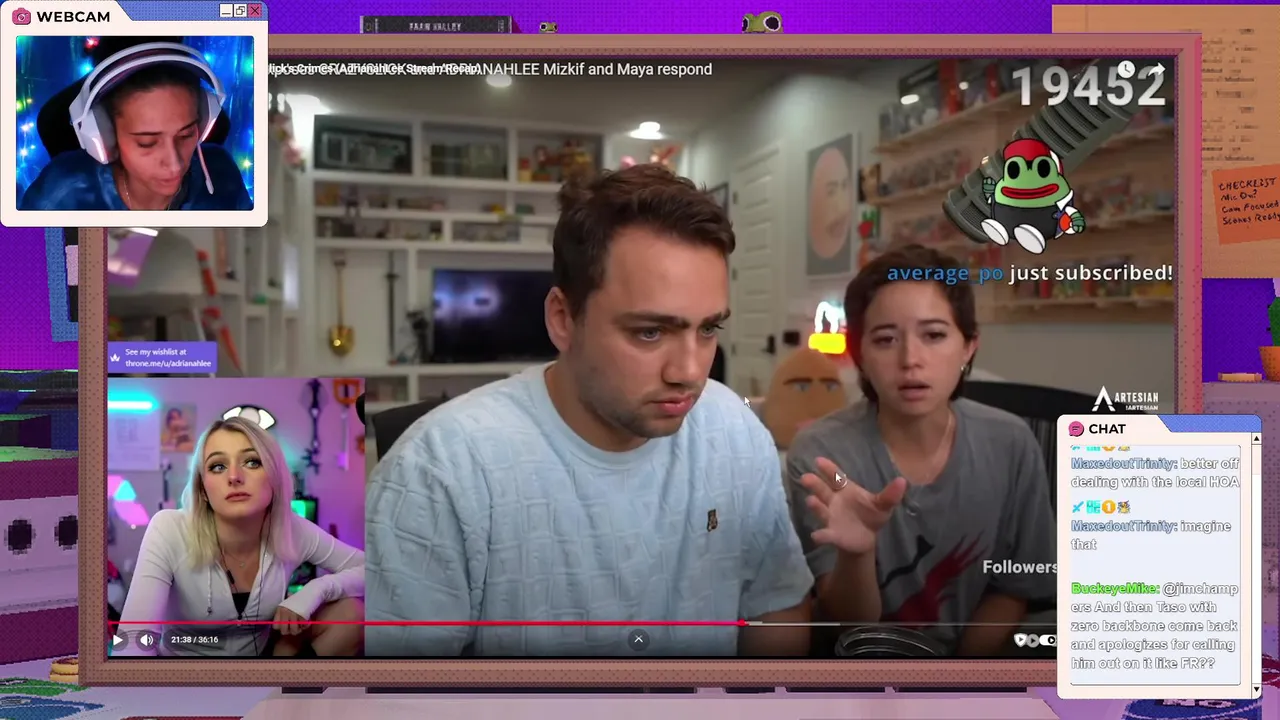Click the CHAT panel title
This screenshot has width=1280, height=720.
click(x=1107, y=429)
